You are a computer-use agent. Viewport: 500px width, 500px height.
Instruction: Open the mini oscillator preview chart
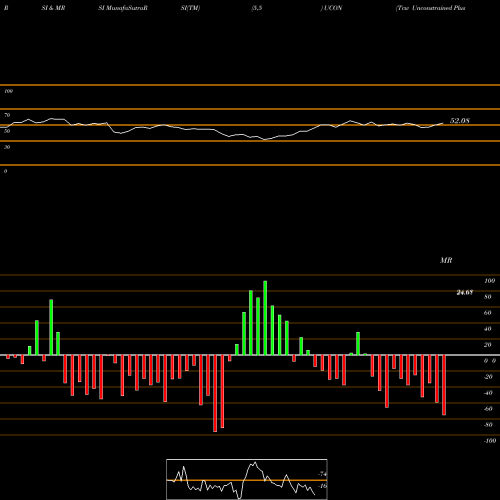pyautogui.click(x=247, y=479)
